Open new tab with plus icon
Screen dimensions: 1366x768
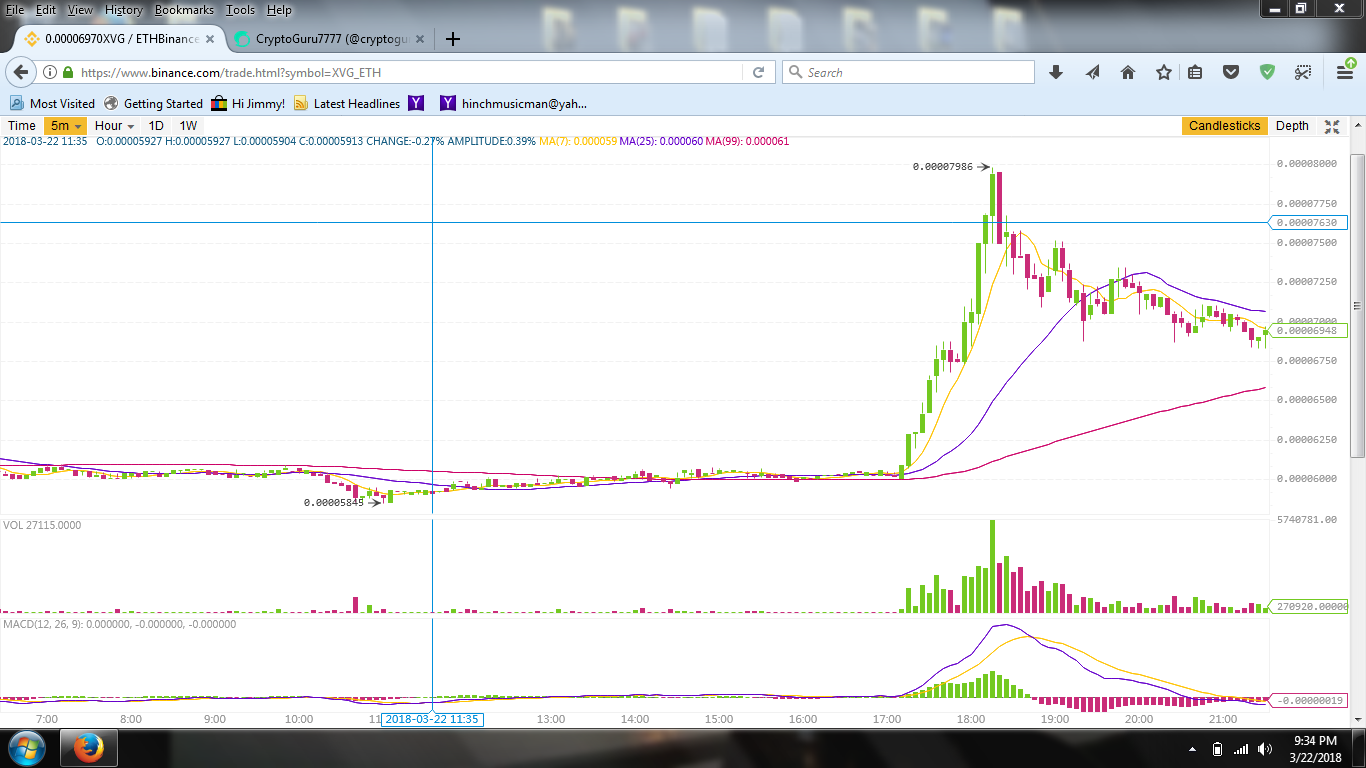click(x=453, y=39)
